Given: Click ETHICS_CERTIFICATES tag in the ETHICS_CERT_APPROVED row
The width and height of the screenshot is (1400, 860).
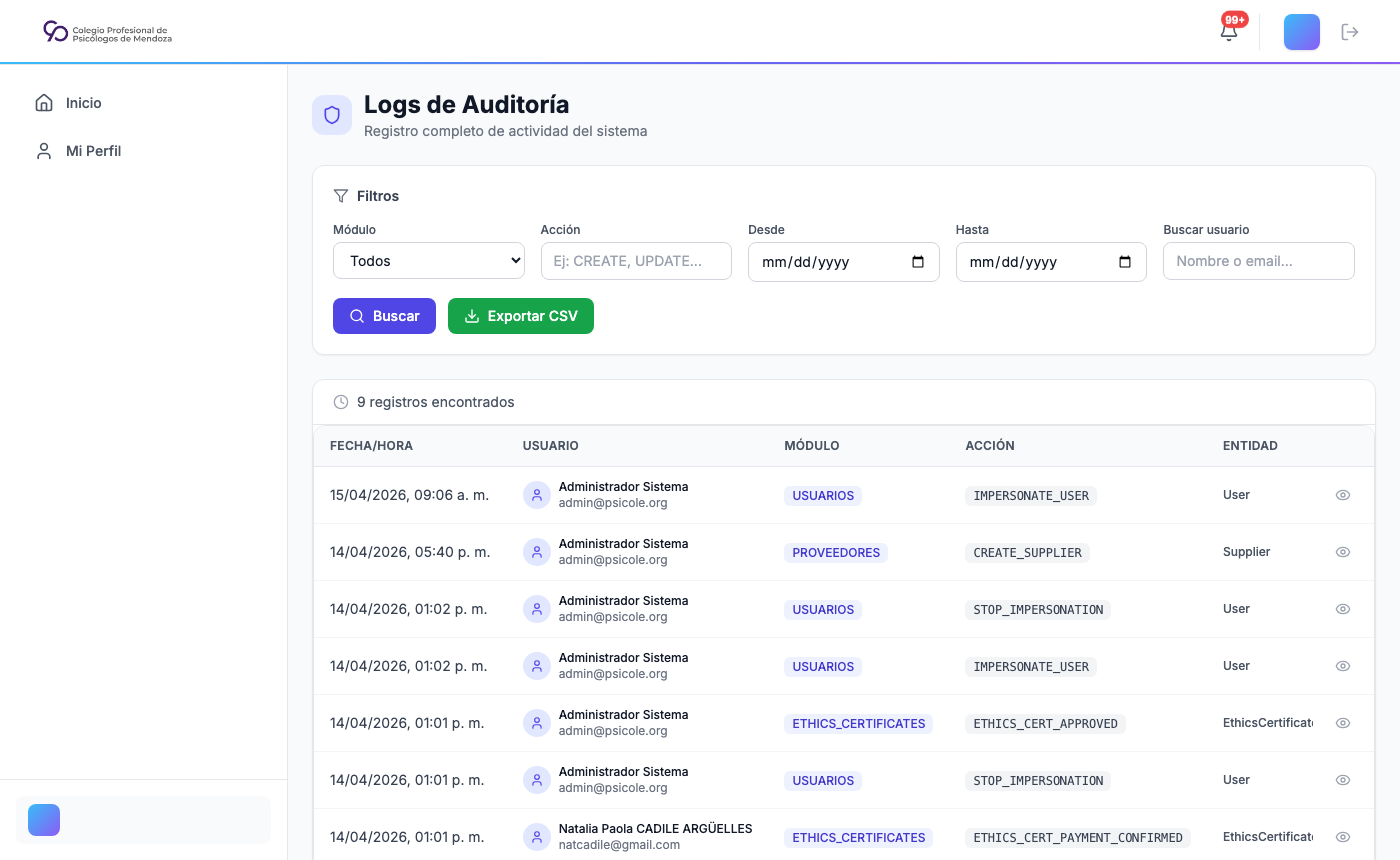Looking at the screenshot, I should pos(858,723).
